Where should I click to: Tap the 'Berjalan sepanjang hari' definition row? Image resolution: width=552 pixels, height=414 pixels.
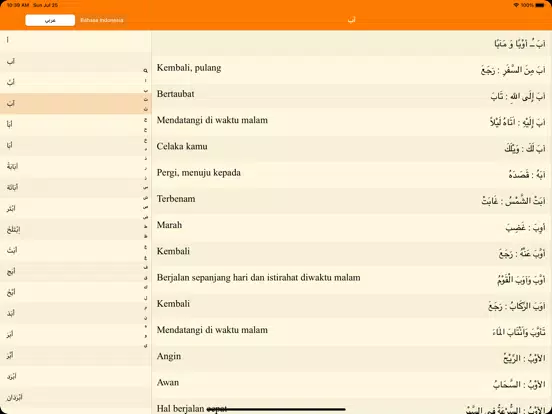pos(352,280)
